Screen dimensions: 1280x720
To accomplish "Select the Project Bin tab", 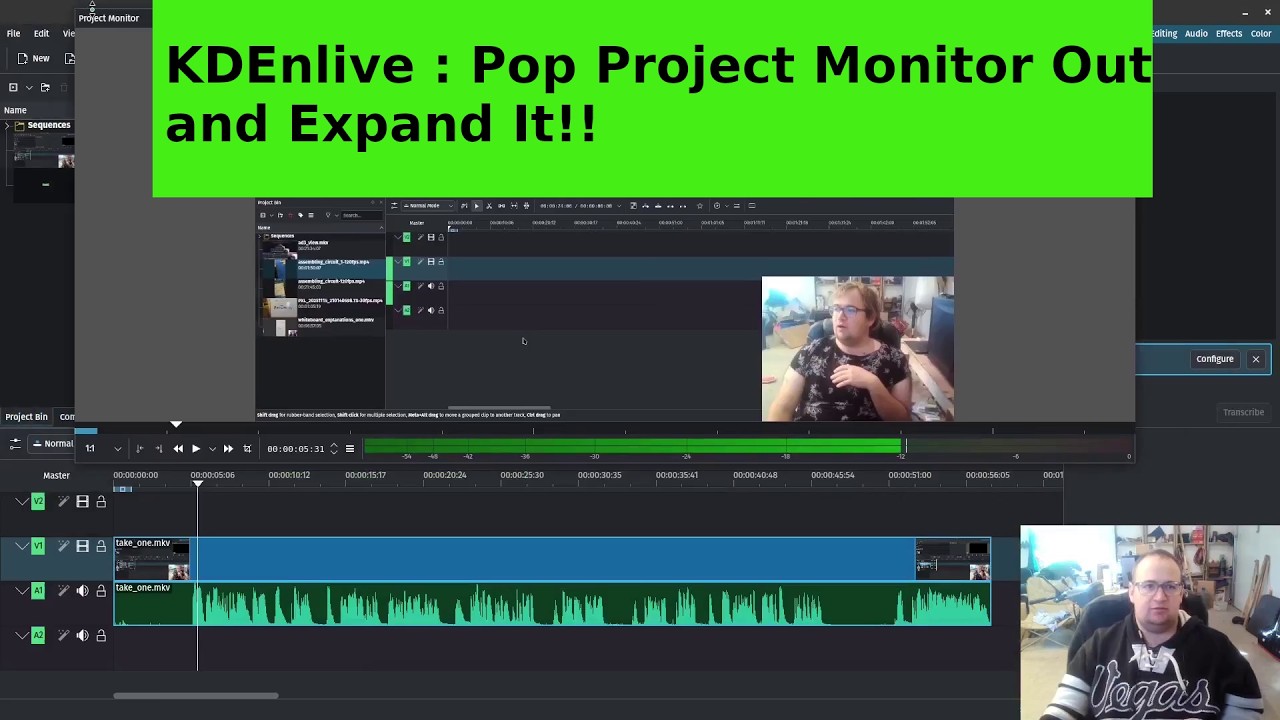I will click(x=26, y=417).
